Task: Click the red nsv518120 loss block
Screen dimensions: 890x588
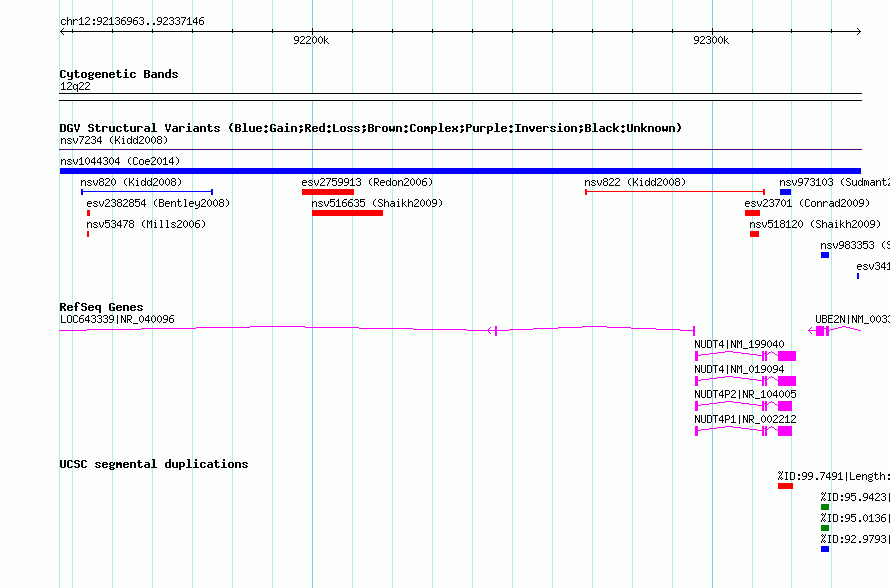Action: [754, 234]
